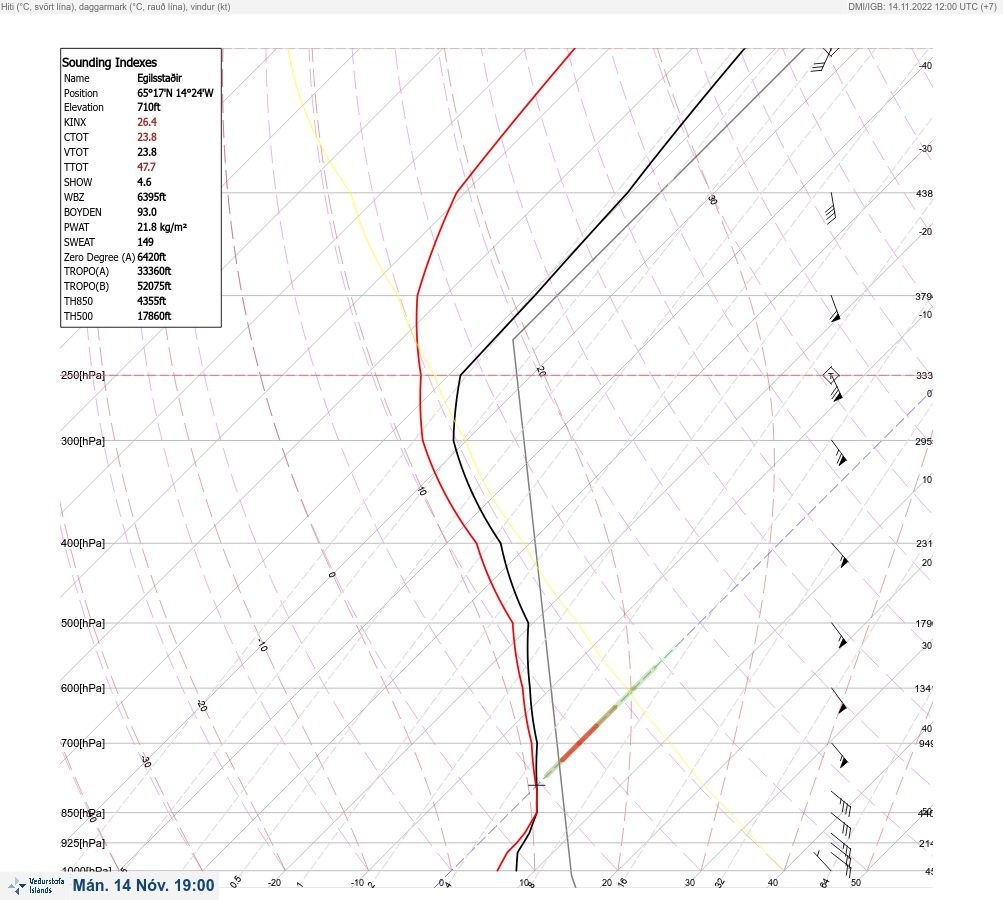Click the 438 height label on the right edge
Image resolution: width=1003 pixels, height=900 pixels.
[924, 193]
